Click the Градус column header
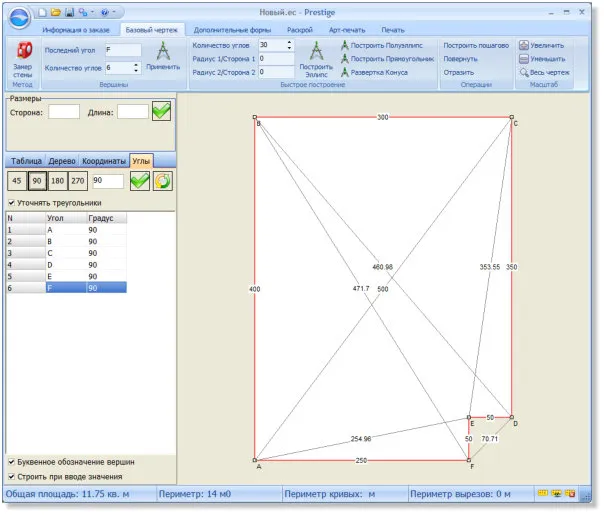Image resolution: width=604 pixels, height=515 pixels. click(107, 218)
